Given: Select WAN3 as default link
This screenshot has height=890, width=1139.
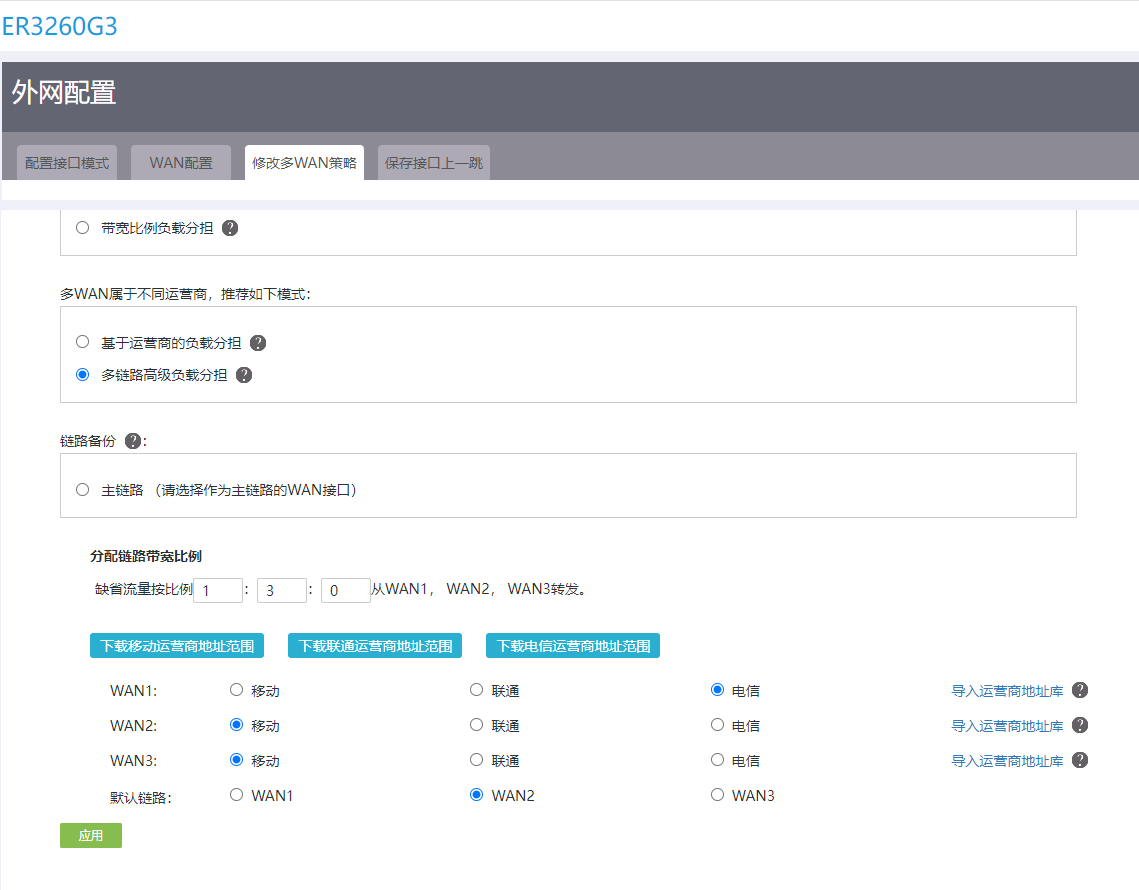Looking at the screenshot, I should (x=717, y=795).
